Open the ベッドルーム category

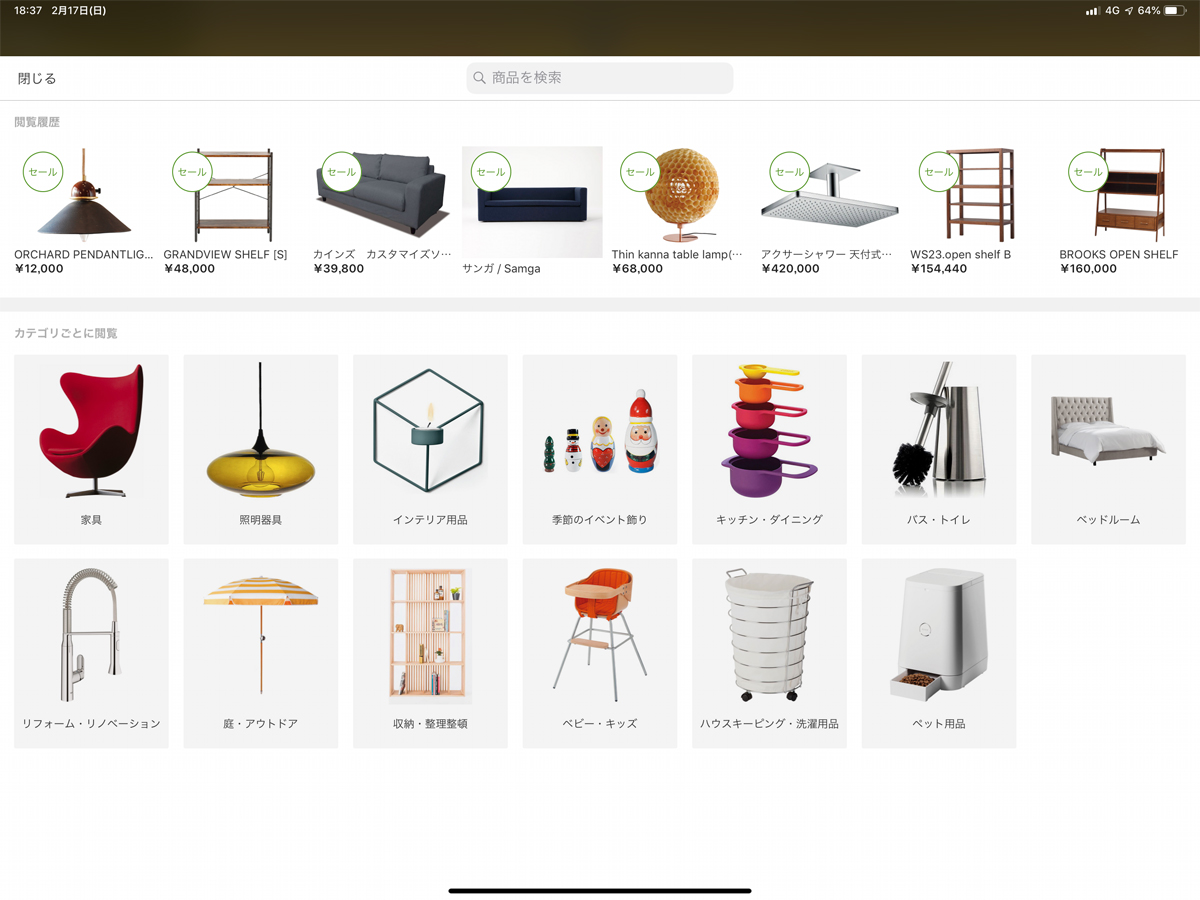tap(1108, 449)
